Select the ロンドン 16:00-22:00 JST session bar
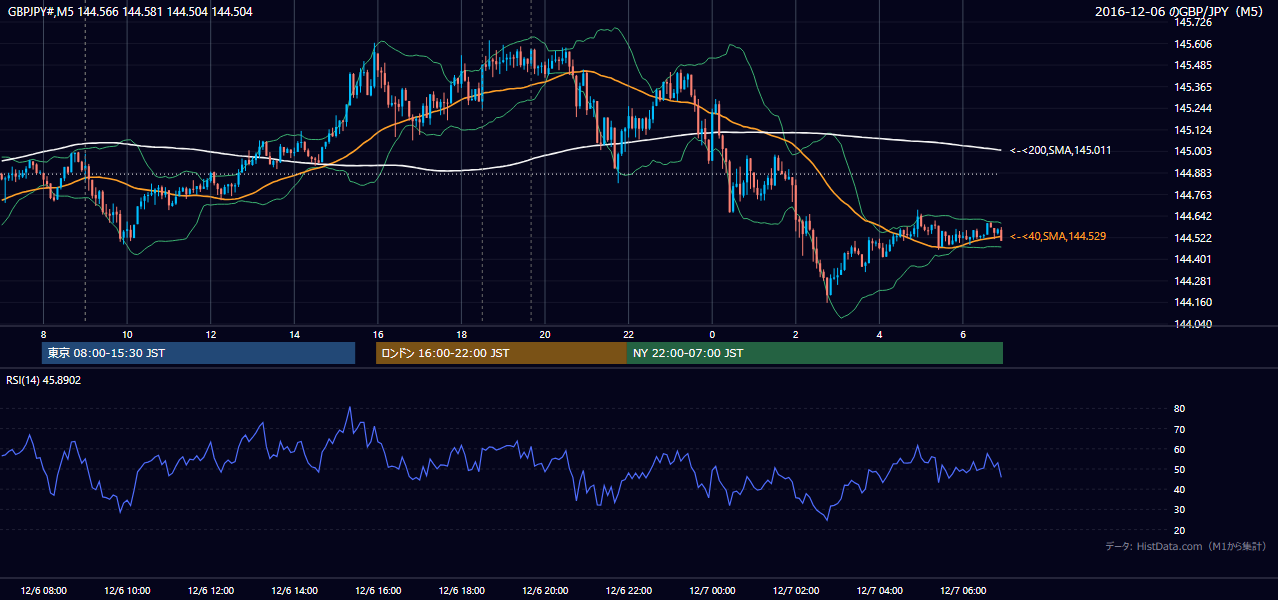This screenshot has height=600, width=1278. (x=501, y=353)
